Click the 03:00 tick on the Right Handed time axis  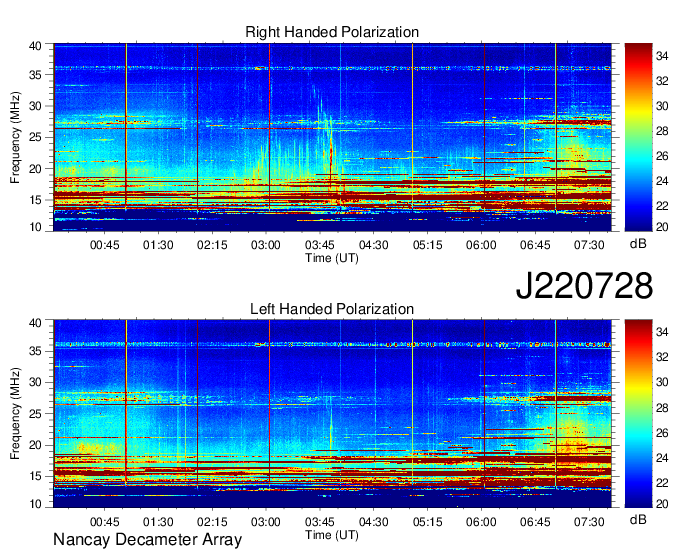[x=266, y=245]
